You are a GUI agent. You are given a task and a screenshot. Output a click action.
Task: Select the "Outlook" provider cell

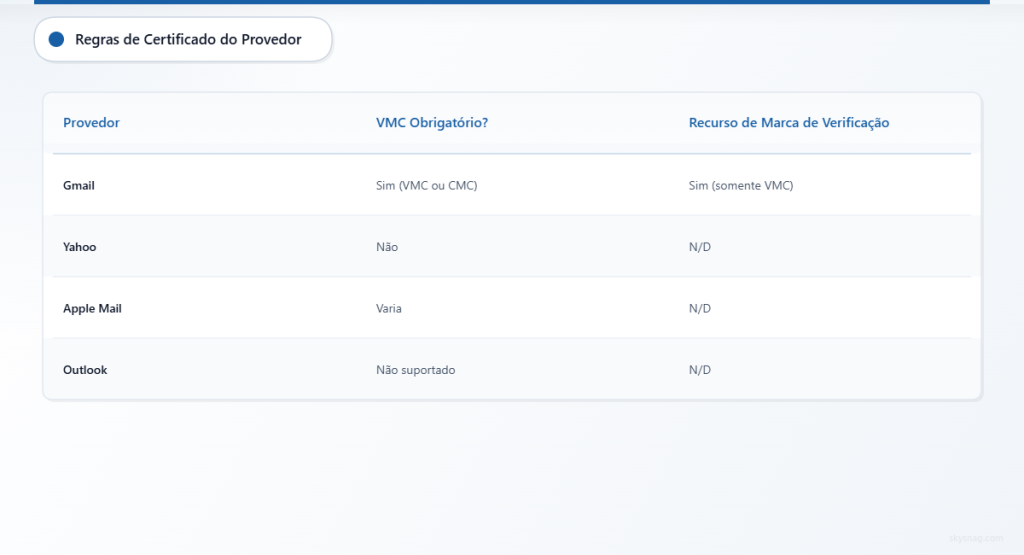pyautogui.click(x=85, y=370)
